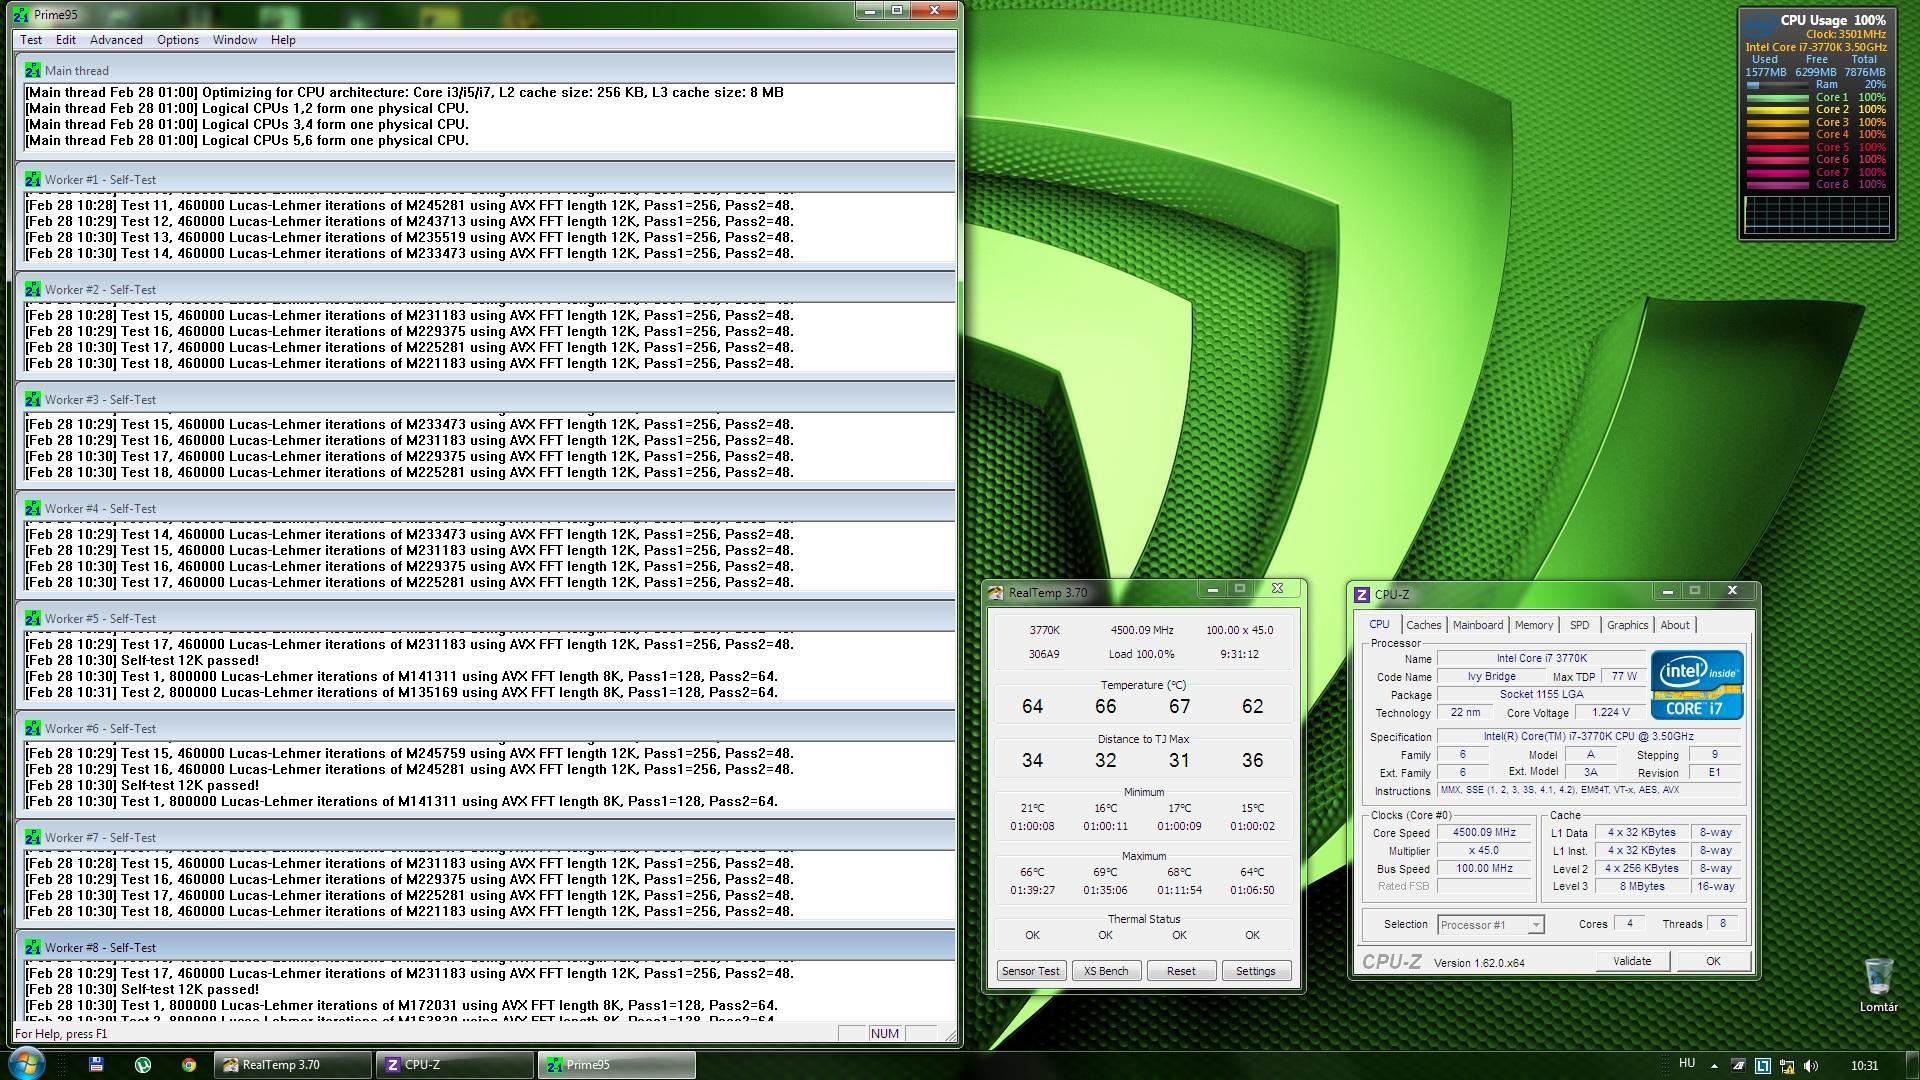Viewport: 1920px width, 1080px height.
Task: Click the ASUS tray icon
Action: (x=1738, y=1065)
